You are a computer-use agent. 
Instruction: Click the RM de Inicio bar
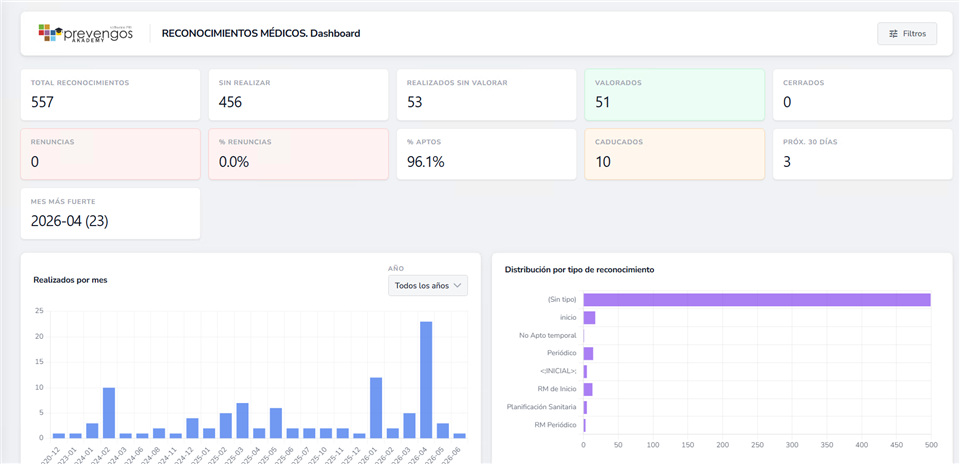point(588,389)
